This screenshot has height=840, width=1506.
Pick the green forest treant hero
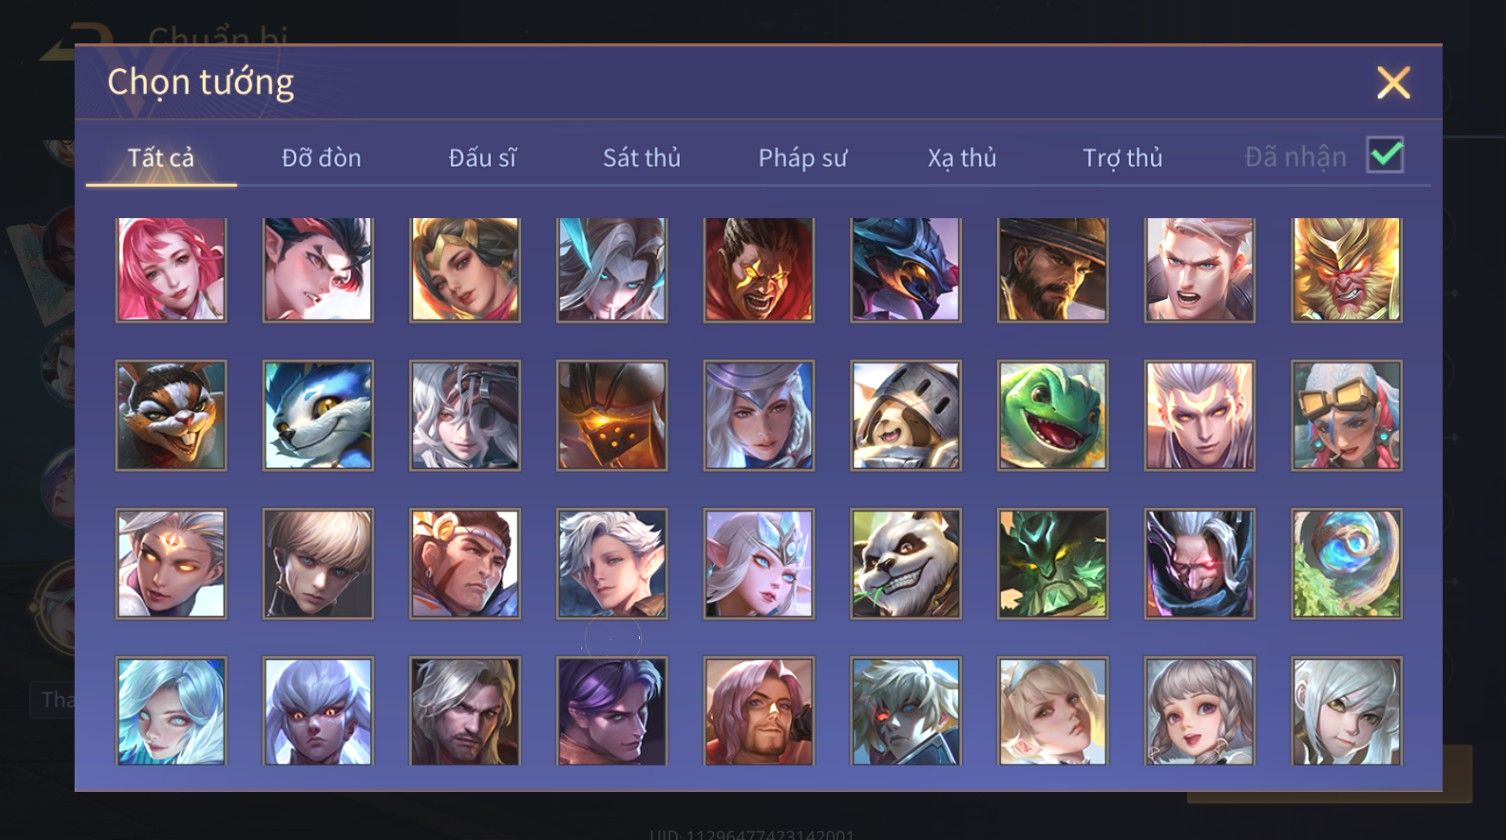pos(1052,563)
